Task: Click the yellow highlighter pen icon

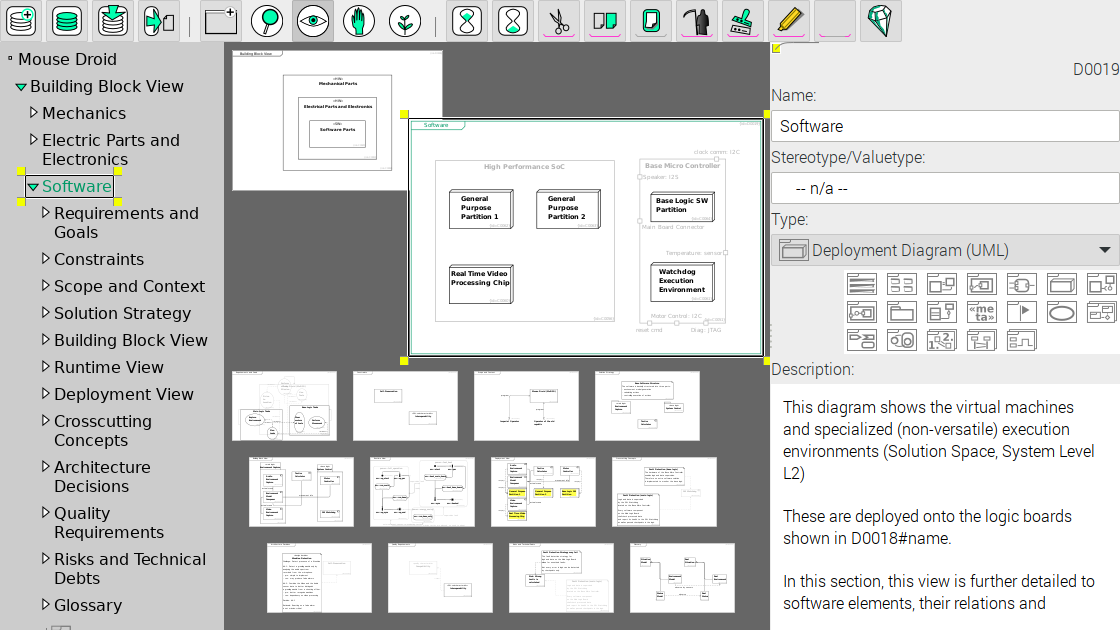Action: [788, 20]
